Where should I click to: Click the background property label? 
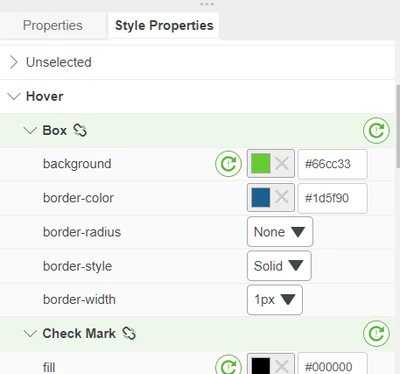(x=77, y=164)
